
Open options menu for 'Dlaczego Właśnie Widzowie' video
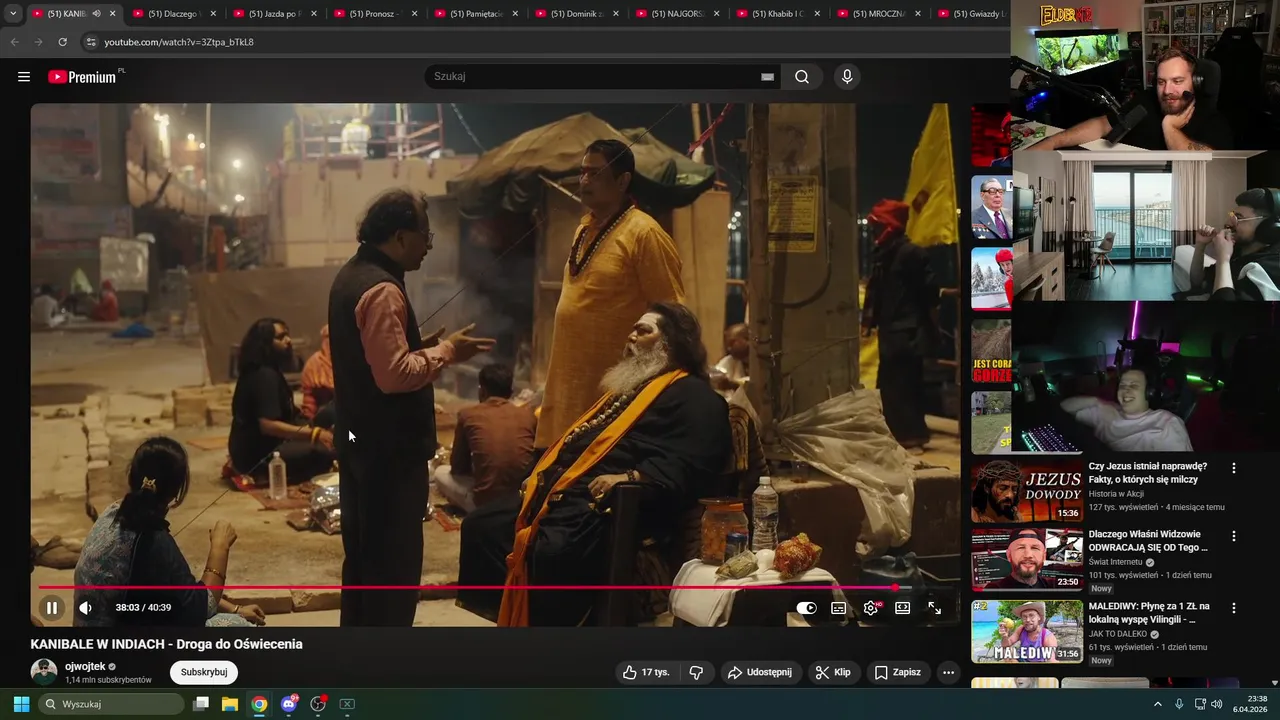click(1233, 536)
